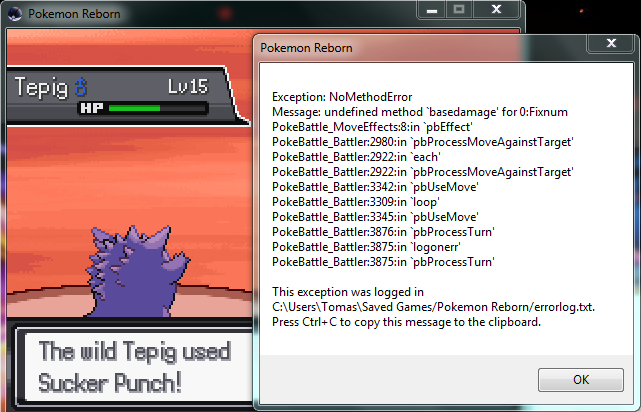Image resolution: width=641 pixels, height=412 pixels.
Task: Click the male gender symbol next to Tepig
Action: pos(80,87)
